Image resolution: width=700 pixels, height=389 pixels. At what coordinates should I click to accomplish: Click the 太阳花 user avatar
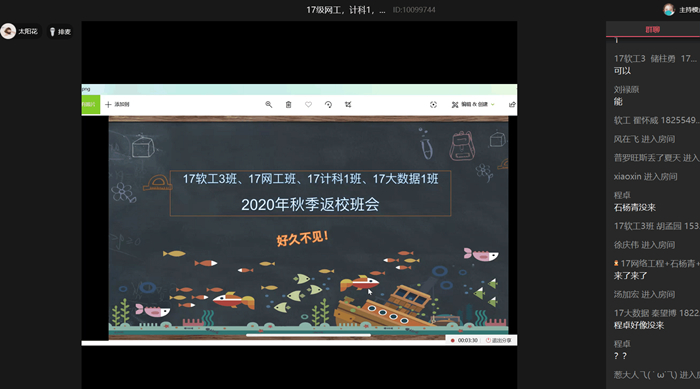[x=8, y=31]
